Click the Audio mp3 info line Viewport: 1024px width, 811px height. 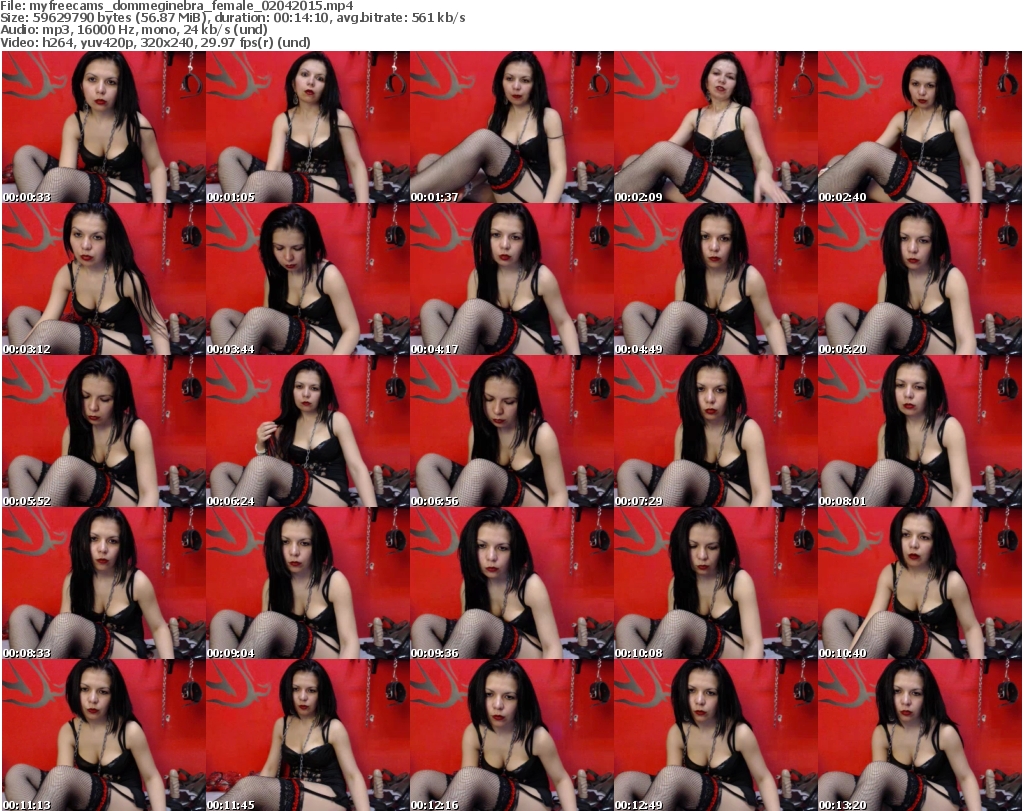134,30
